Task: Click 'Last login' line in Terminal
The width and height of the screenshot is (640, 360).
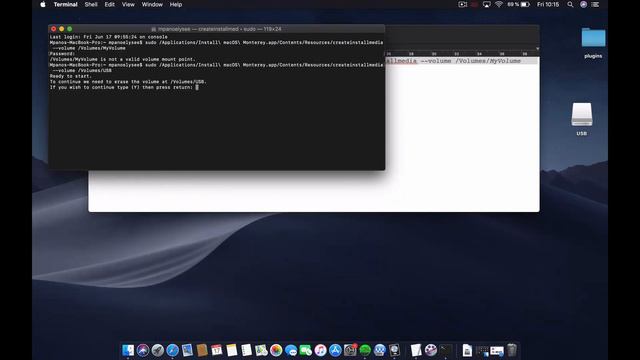Action: 109,37
